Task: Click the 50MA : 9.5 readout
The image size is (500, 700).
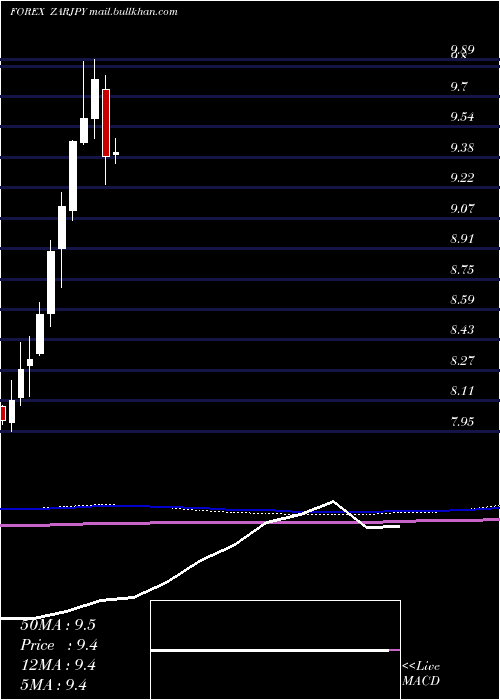Action: click(58, 625)
